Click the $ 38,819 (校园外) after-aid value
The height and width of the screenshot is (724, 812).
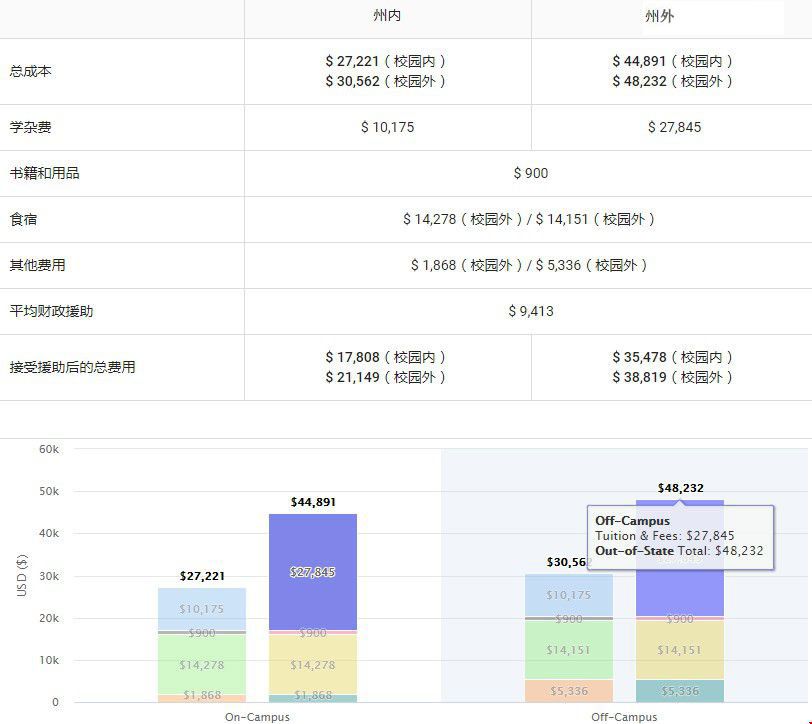(673, 378)
